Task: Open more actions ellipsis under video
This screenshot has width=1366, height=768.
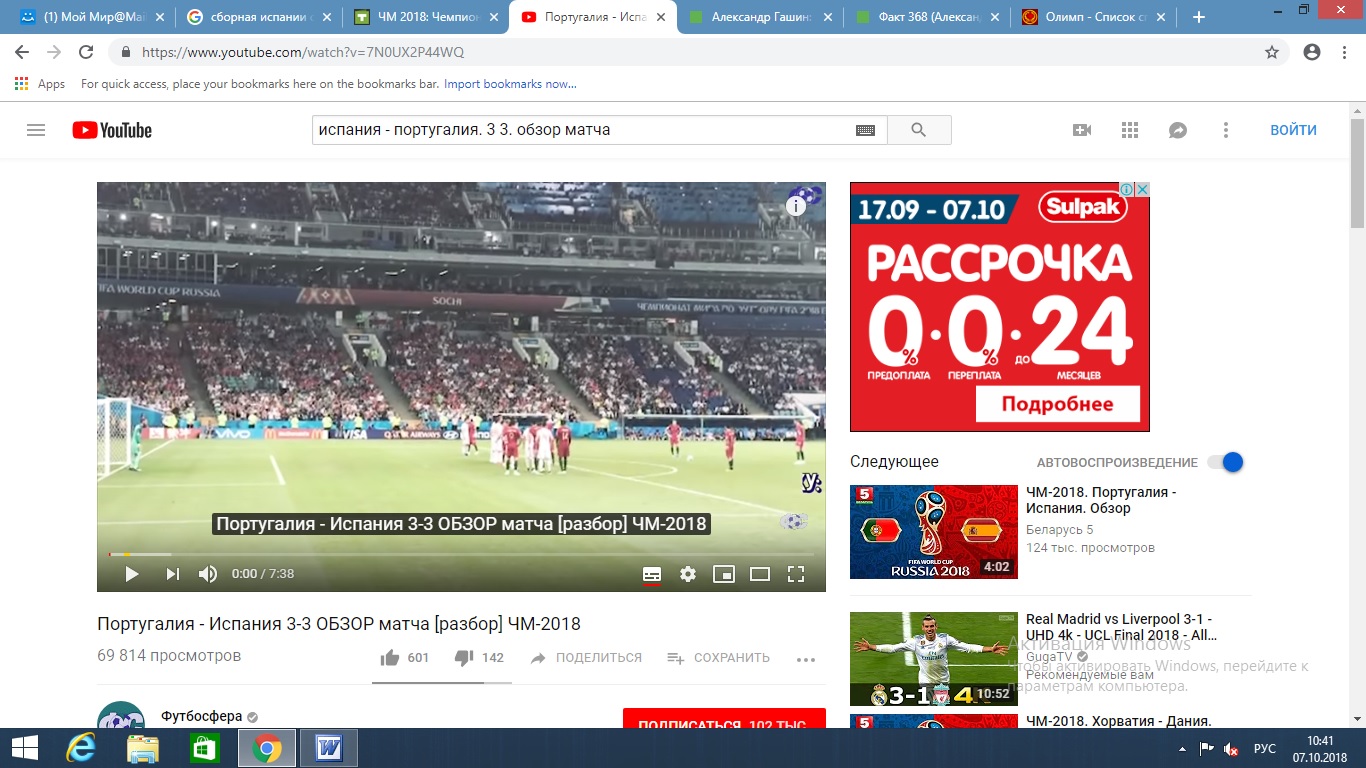Action: coord(806,659)
